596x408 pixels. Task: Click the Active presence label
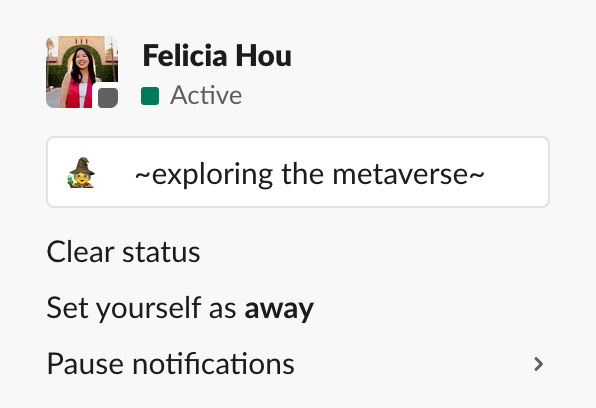(x=206, y=95)
